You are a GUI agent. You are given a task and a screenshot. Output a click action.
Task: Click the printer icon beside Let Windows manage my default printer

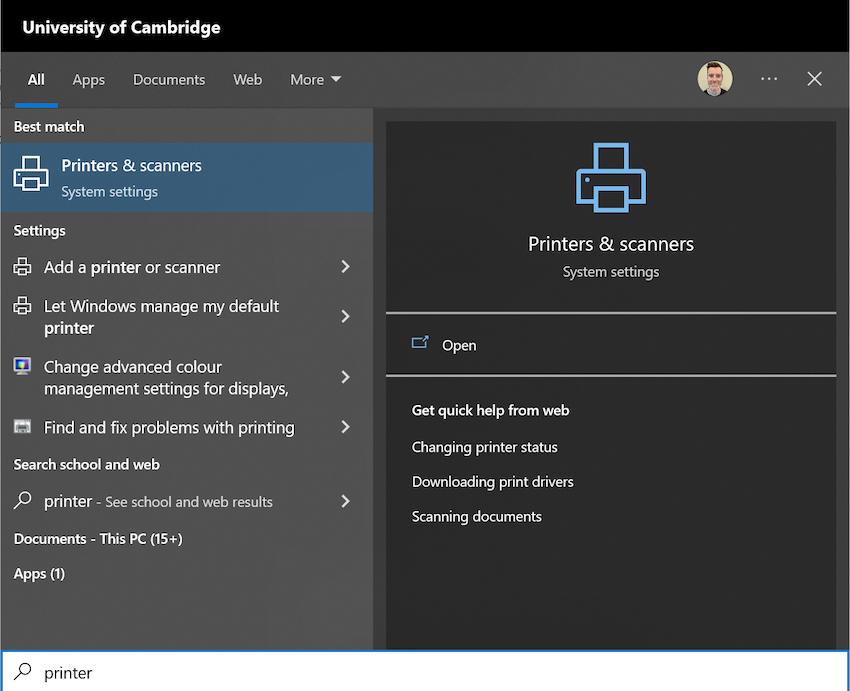pos(22,306)
